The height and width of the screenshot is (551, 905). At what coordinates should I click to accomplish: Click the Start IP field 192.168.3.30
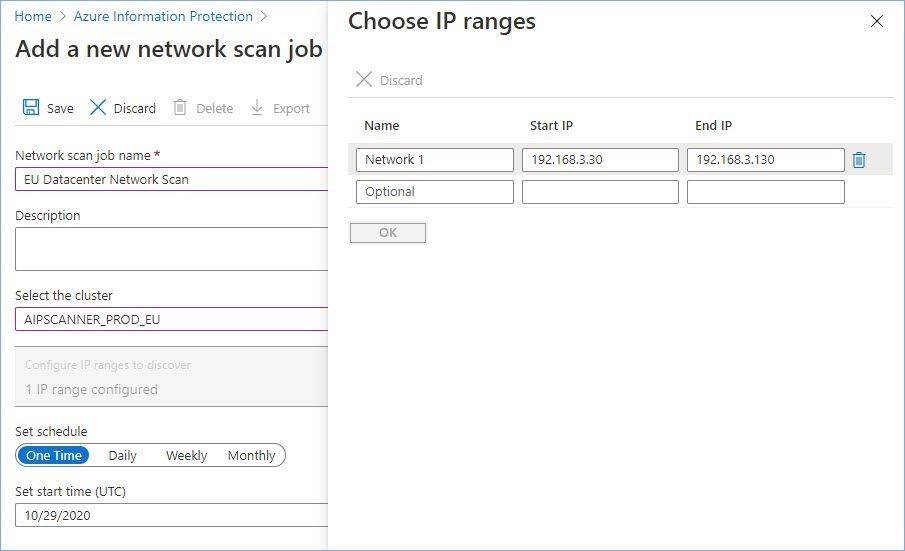(x=600, y=160)
